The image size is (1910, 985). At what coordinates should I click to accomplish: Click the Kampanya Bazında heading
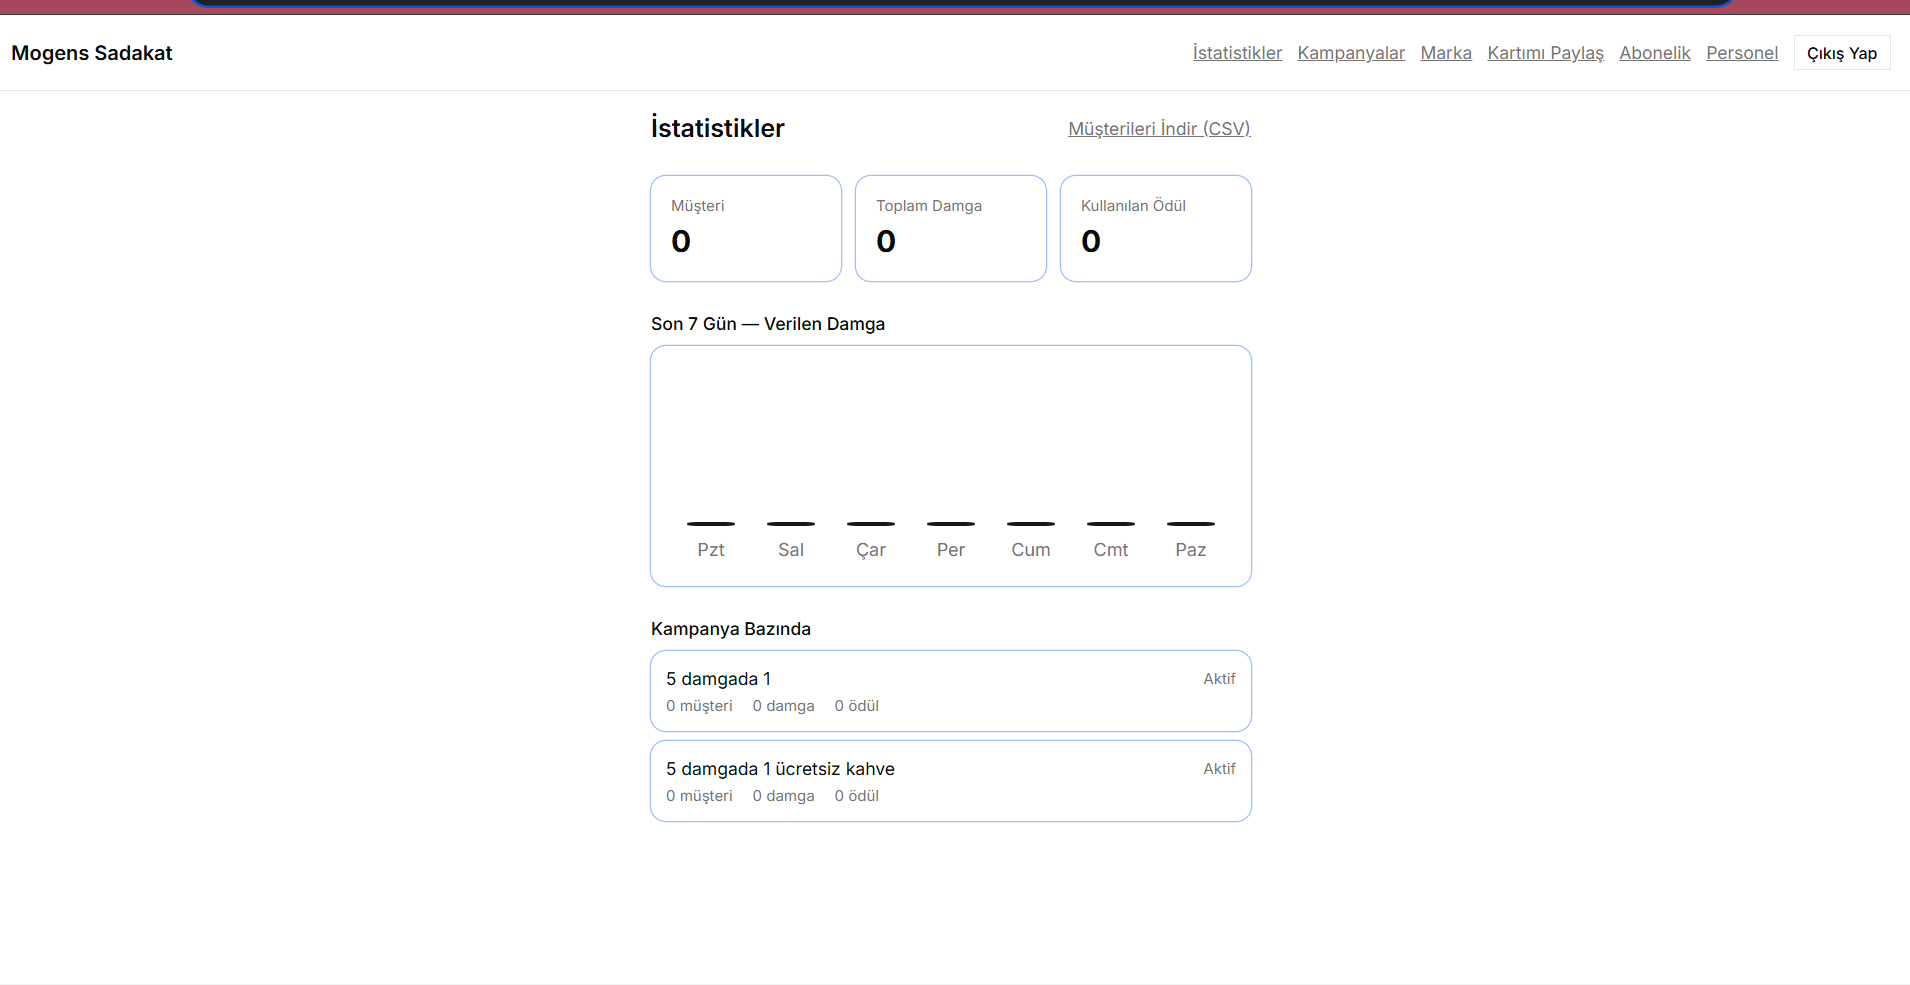(x=731, y=629)
